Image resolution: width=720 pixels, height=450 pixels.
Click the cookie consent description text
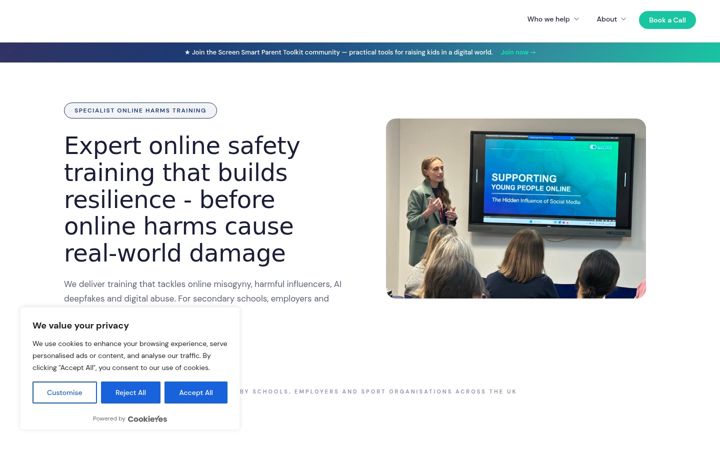[129, 355]
